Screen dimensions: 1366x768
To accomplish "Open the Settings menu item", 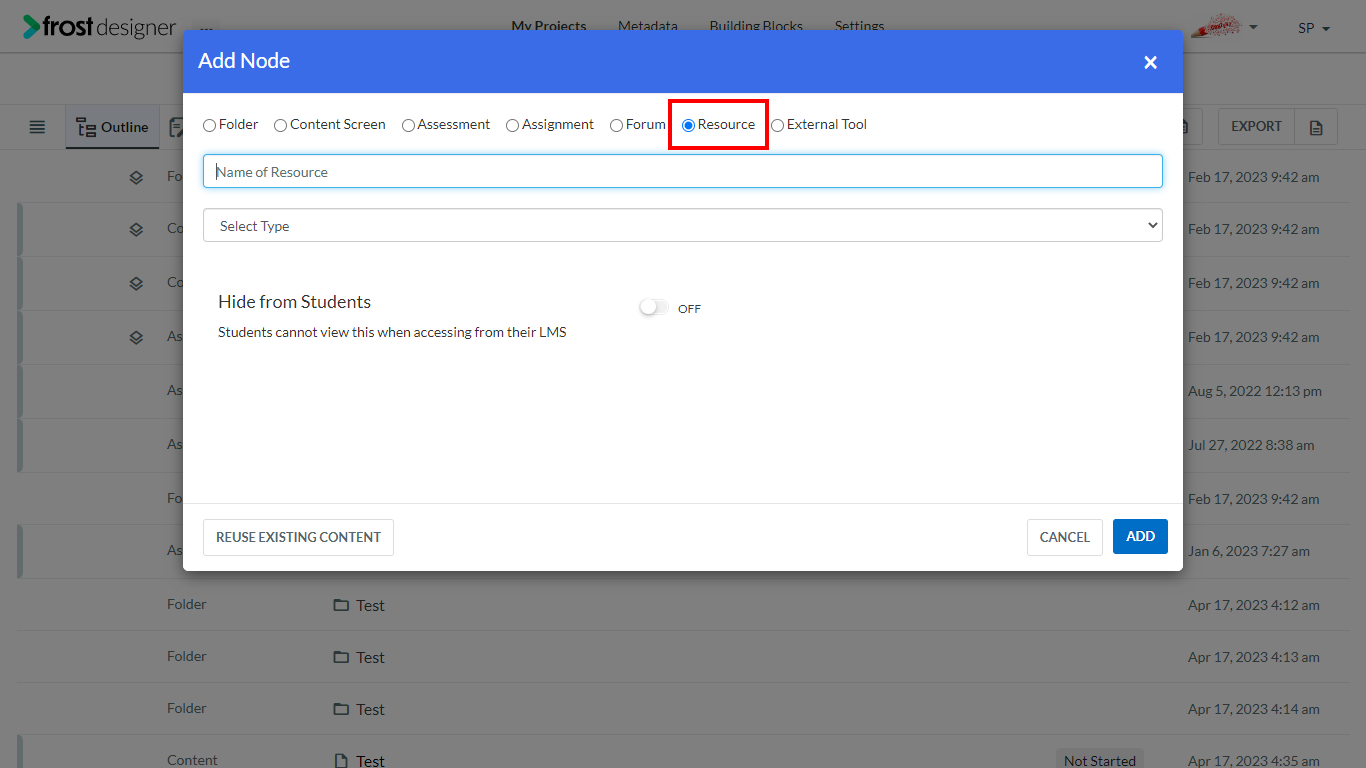I will point(859,26).
